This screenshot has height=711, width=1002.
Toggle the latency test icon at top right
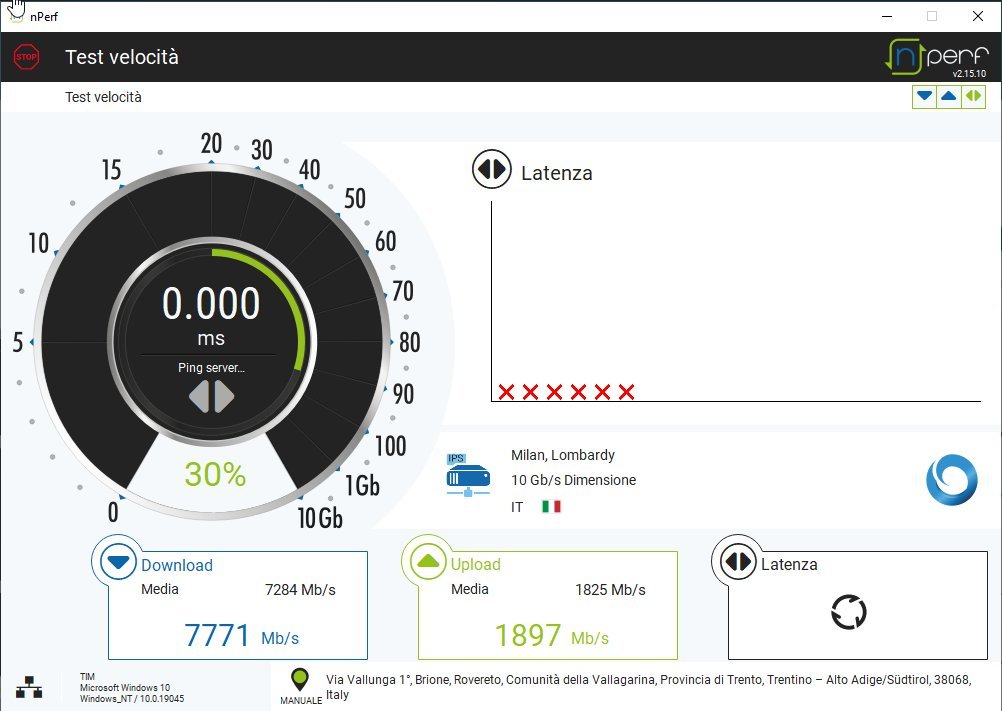point(973,96)
